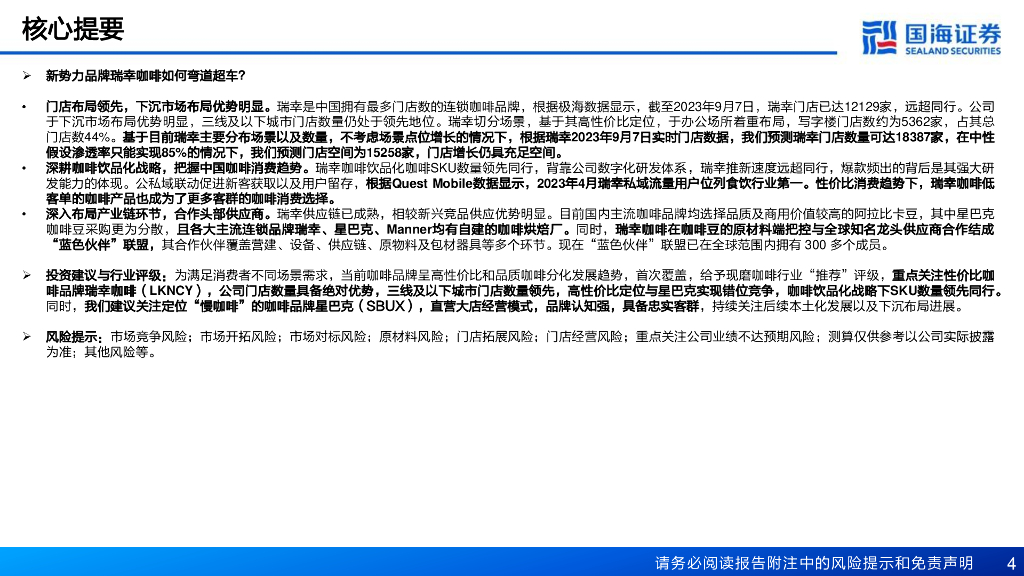Click the text 为准;其他风险等。

pyautogui.click(x=102, y=353)
